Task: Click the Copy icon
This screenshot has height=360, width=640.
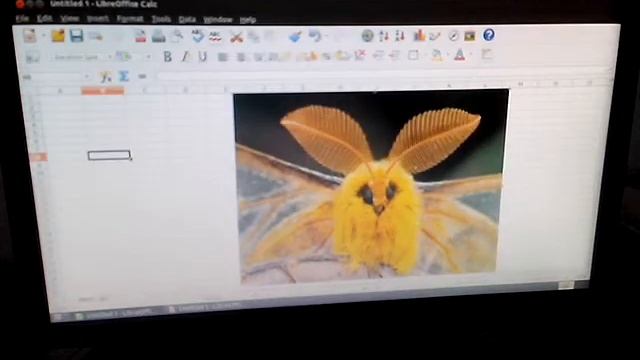Action: (253, 37)
